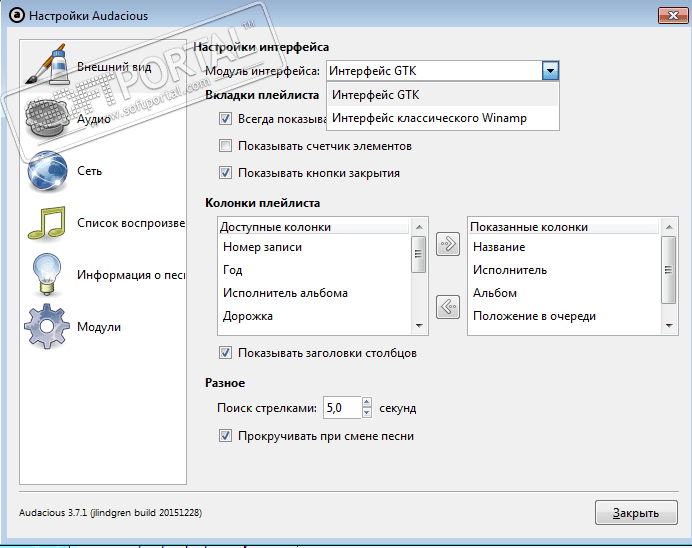
Task: Click the shown columns scroll up arrow
Action: click(x=669, y=227)
